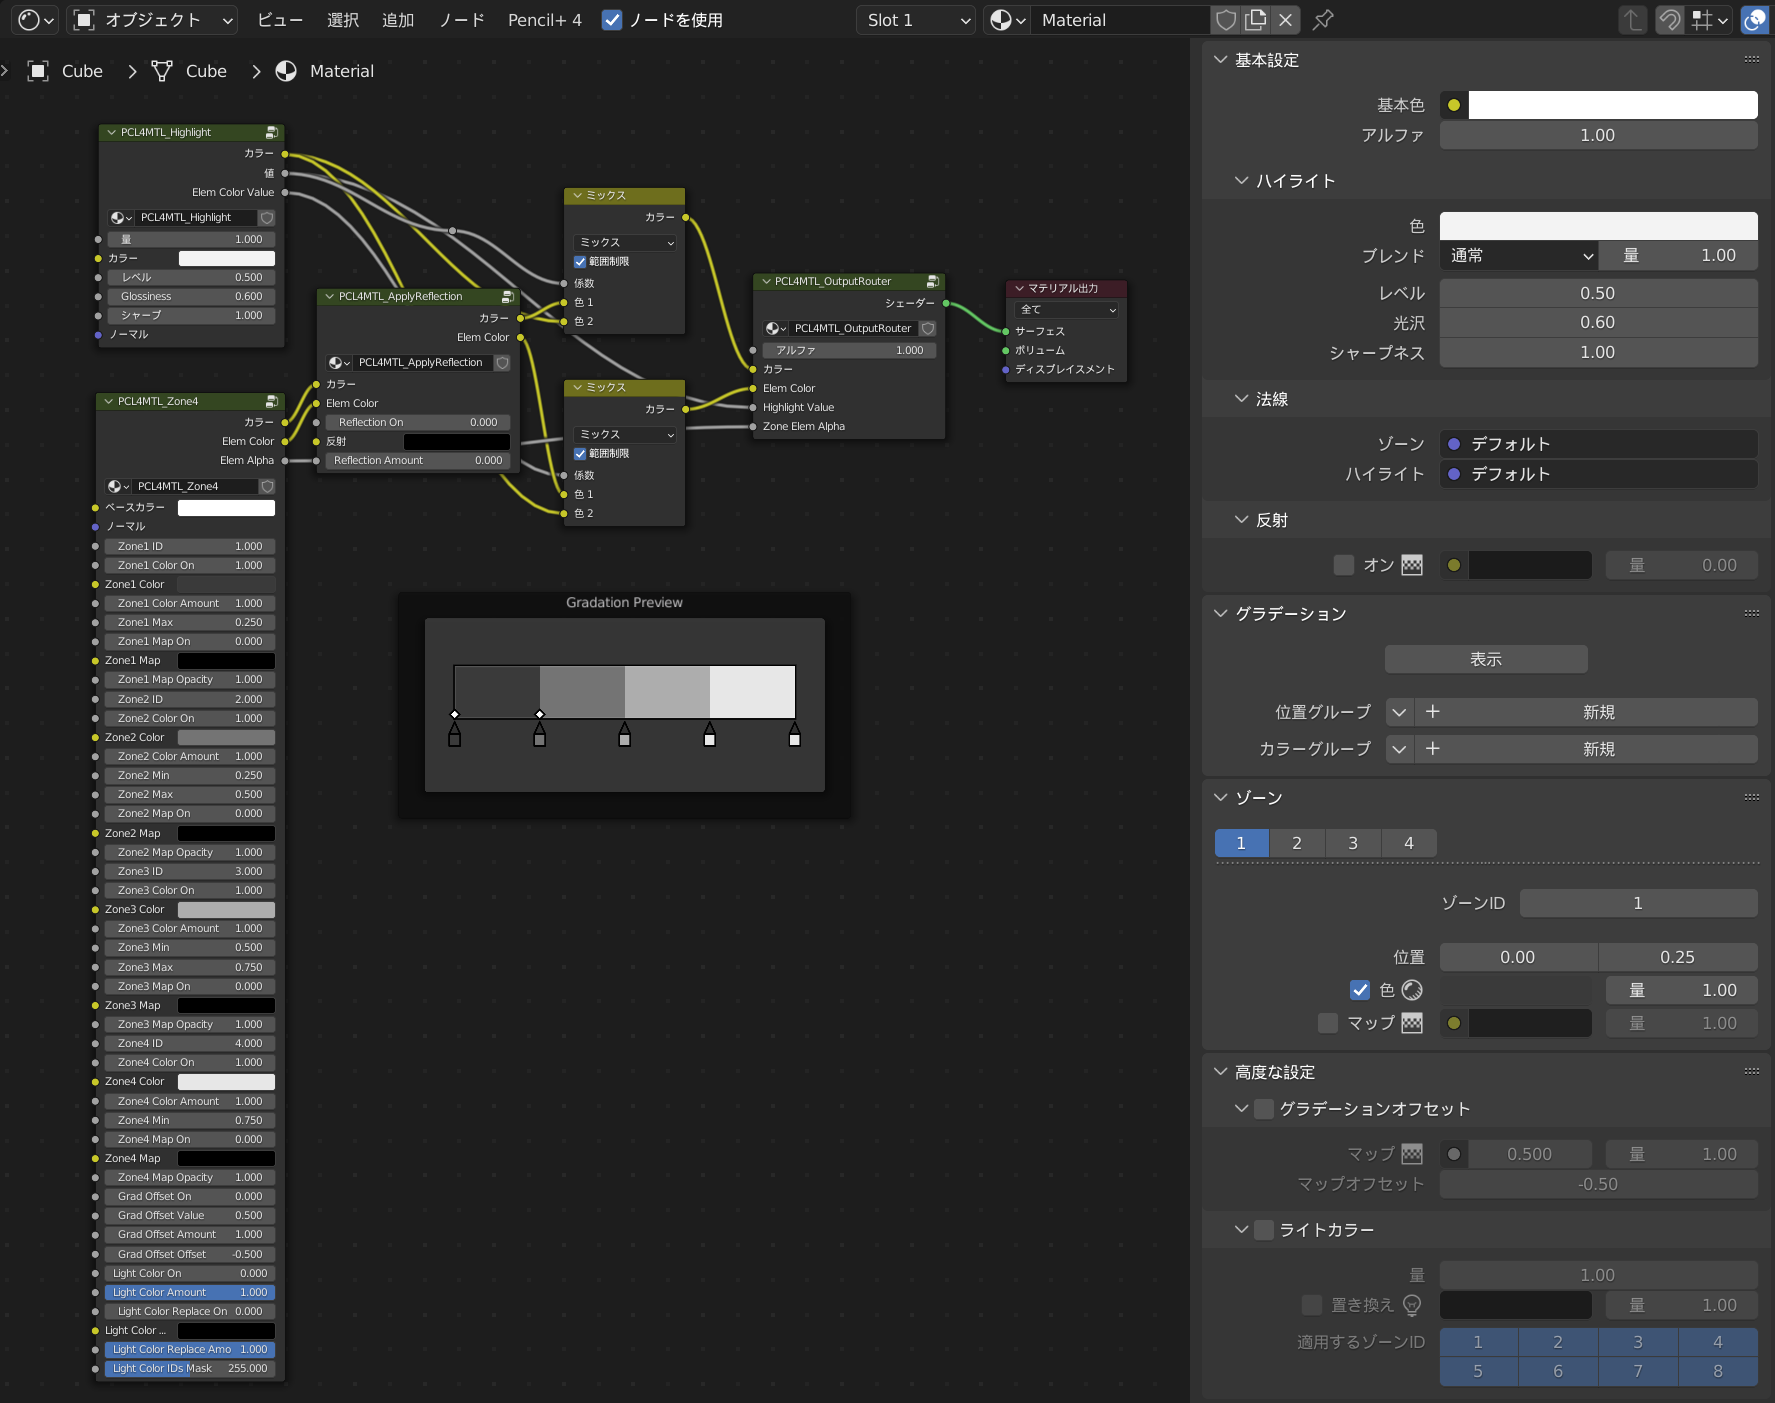Open the editor type selector icon
Viewport: 1775px width, 1403px height.
click(37, 20)
